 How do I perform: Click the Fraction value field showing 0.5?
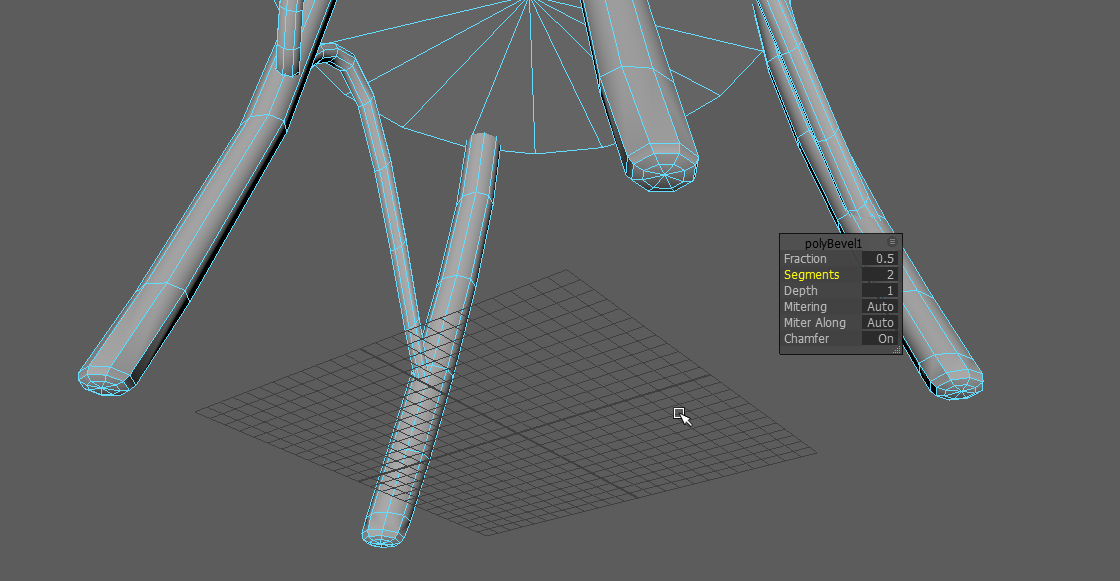click(x=880, y=259)
